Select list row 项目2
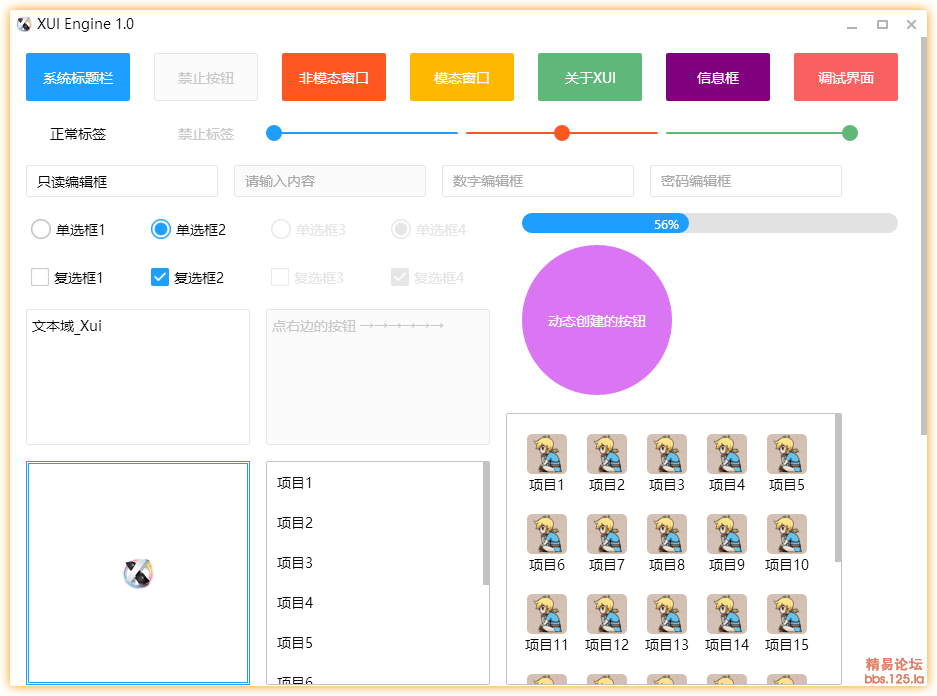 tap(375, 523)
